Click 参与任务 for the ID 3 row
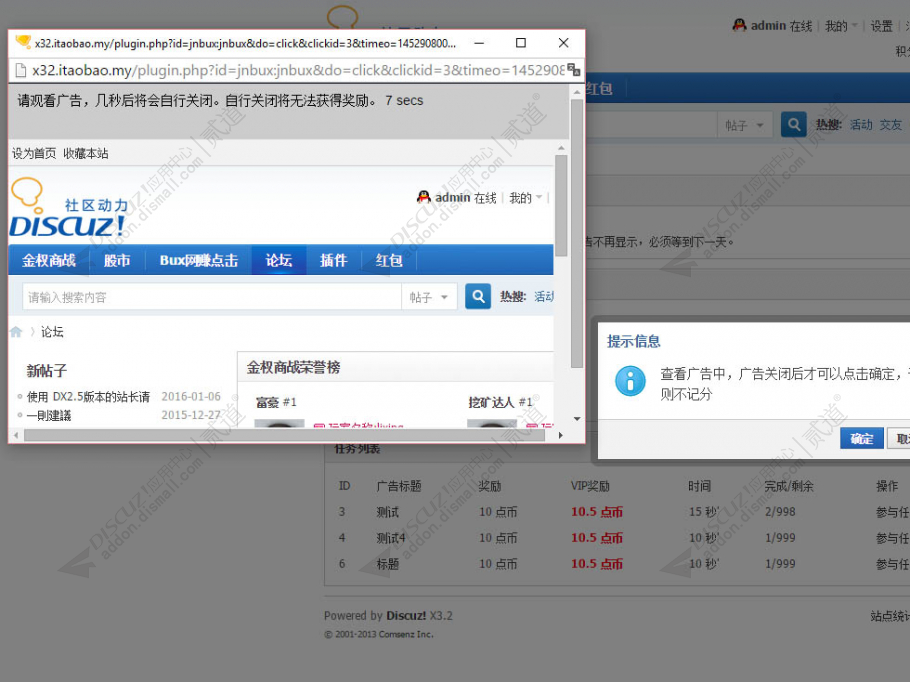The image size is (910, 682). click(893, 512)
